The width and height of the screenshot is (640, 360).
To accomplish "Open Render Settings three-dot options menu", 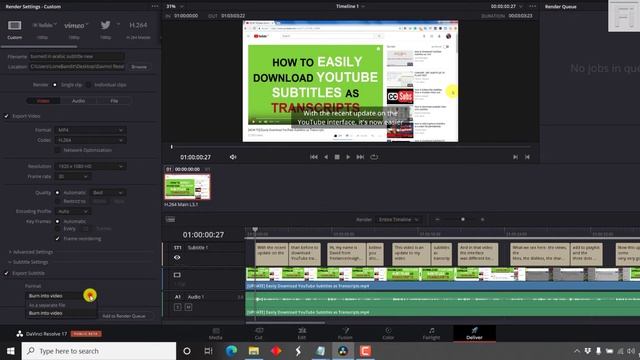I will pos(154,6).
